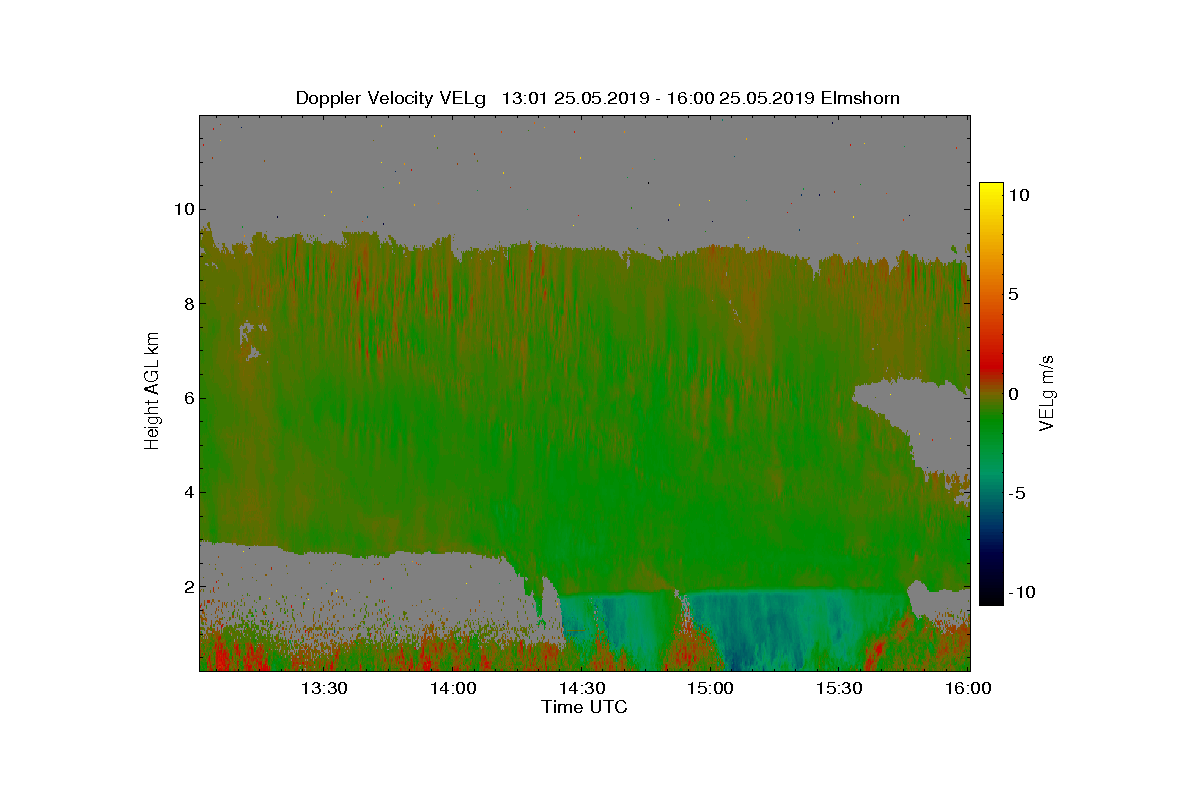
Task: Click the 'VELg m/s' colorbar label
Action: click(1047, 392)
